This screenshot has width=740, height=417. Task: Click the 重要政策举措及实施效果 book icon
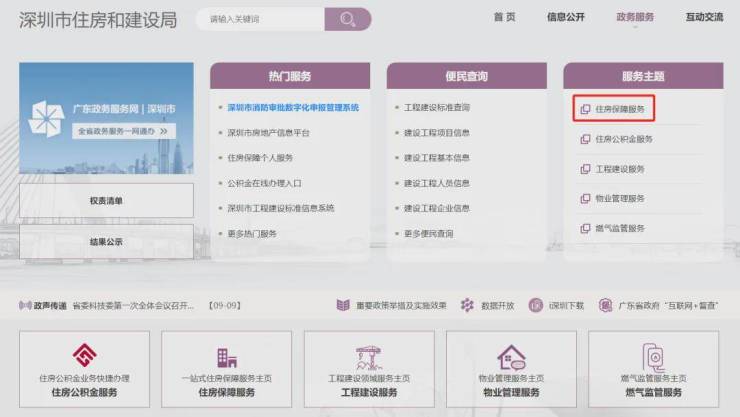[343, 305]
